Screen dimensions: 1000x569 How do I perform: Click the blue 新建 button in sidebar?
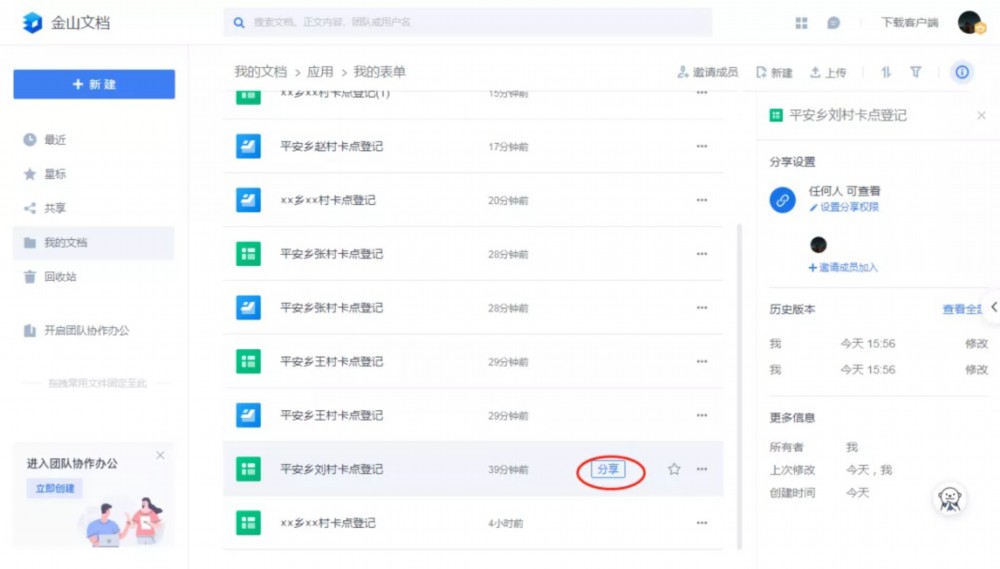(94, 84)
